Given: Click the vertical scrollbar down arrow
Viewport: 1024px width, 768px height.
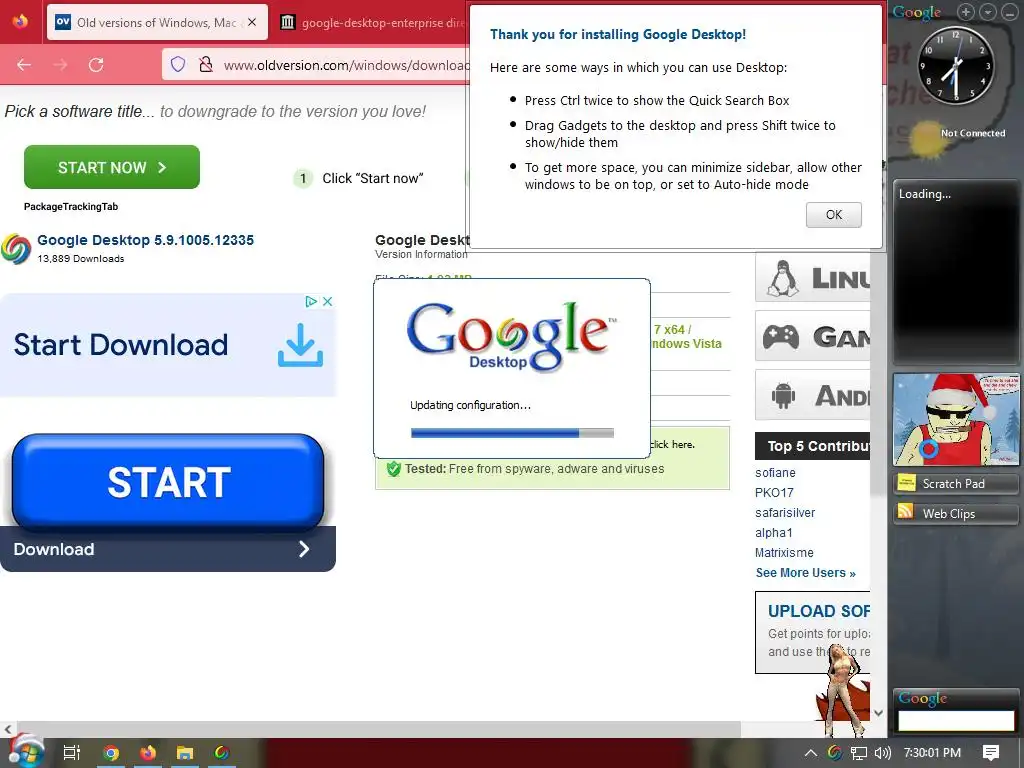Looking at the screenshot, I should 878,712.
